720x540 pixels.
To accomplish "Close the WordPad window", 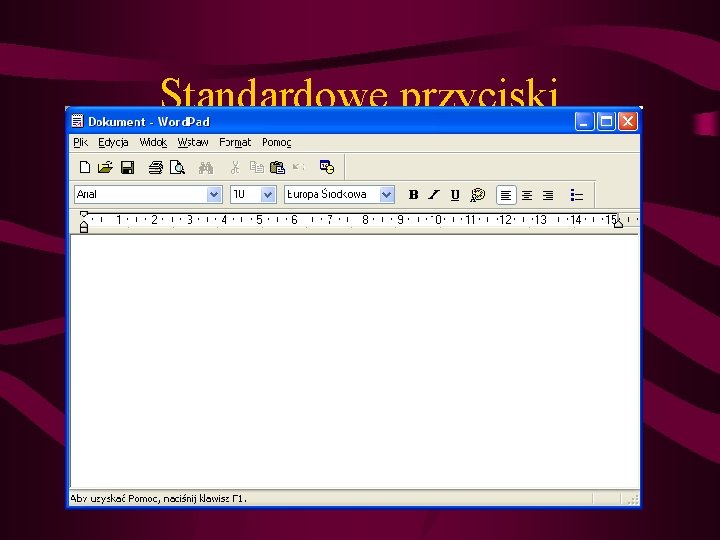I will (627, 122).
